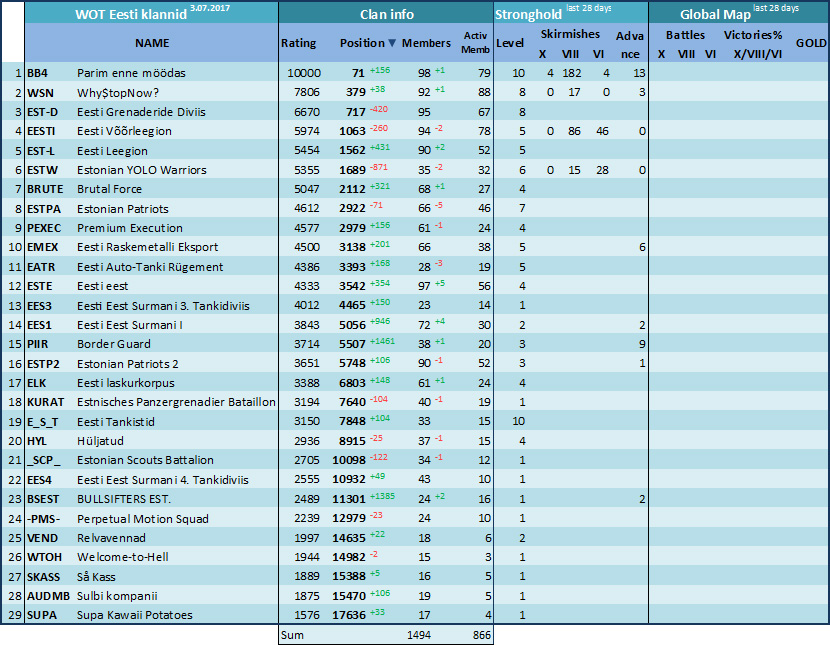Select the Victories% column header
Image resolution: width=830 pixels, height=645 pixels.
pyautogui.click(x=753, y=35)
